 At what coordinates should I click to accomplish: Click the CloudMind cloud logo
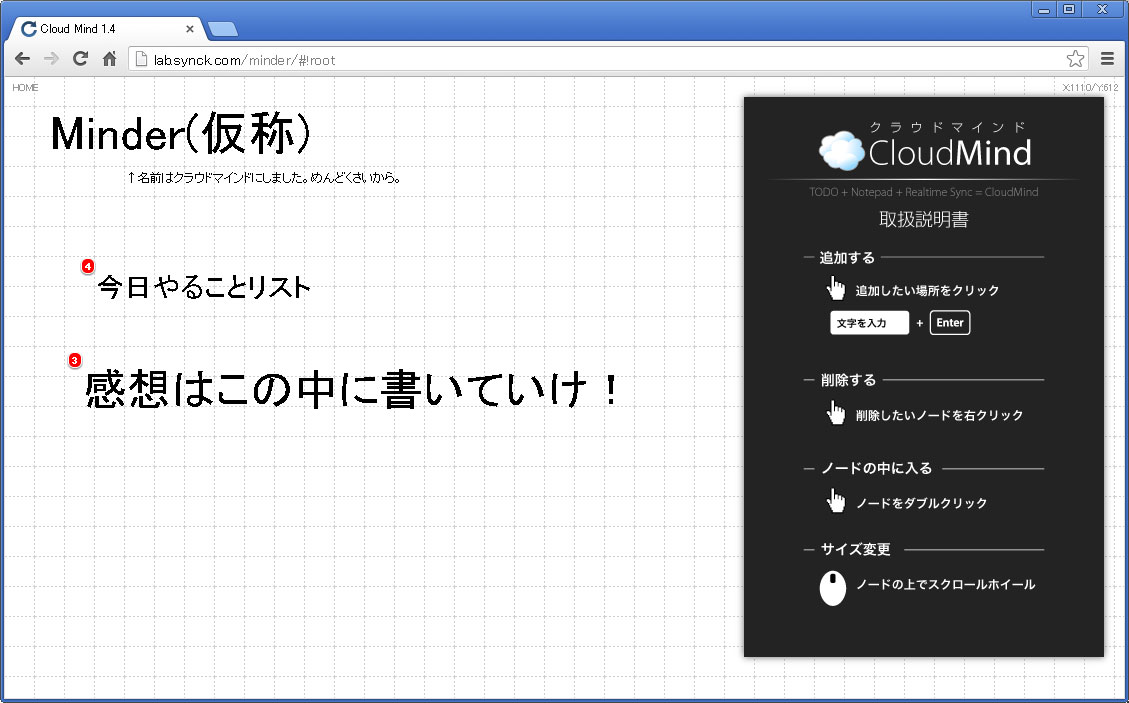(x=842, y=151)
